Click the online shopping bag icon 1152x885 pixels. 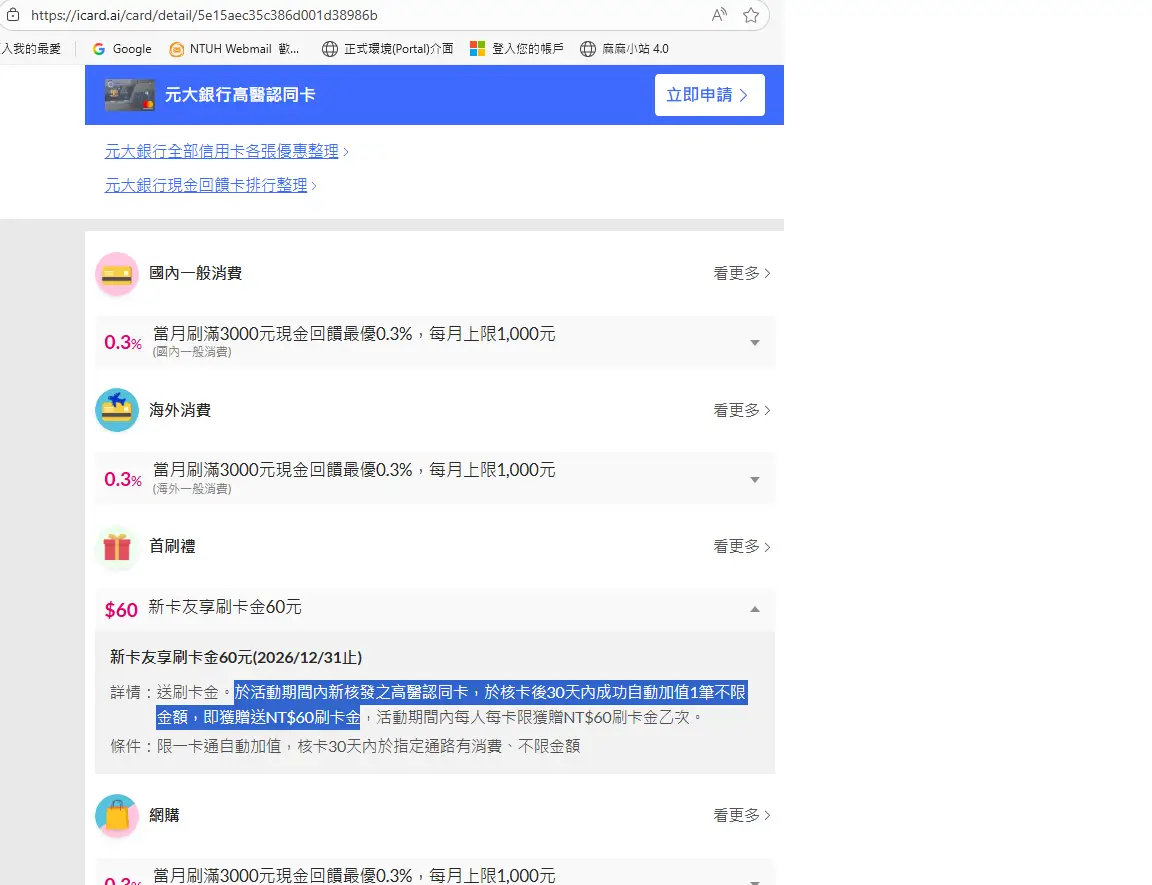click(117, 816)
